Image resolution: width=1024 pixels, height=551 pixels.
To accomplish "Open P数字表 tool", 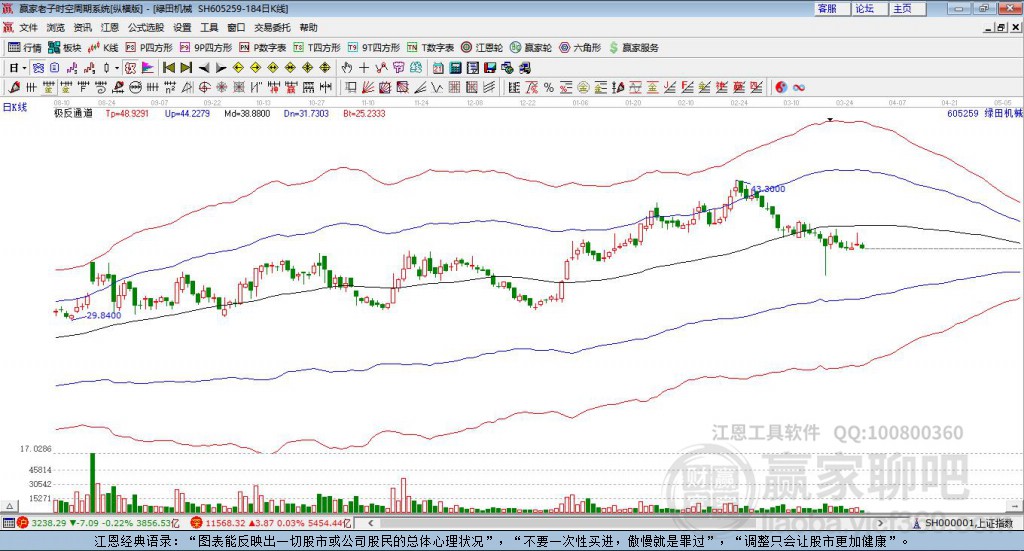I will [263, 48].
